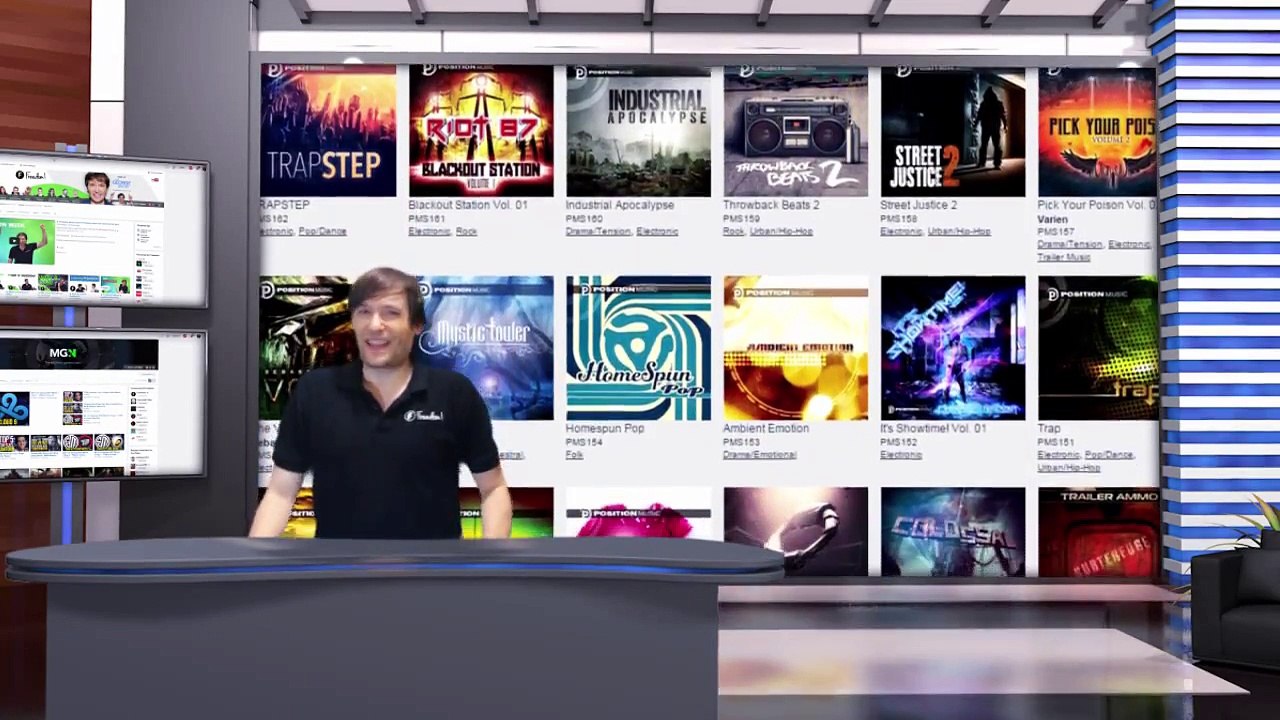Open Rock link under Throwback Beats 2
Image resolution: width=1280 pixels, height=720 pixels.
tap(734, 231)
